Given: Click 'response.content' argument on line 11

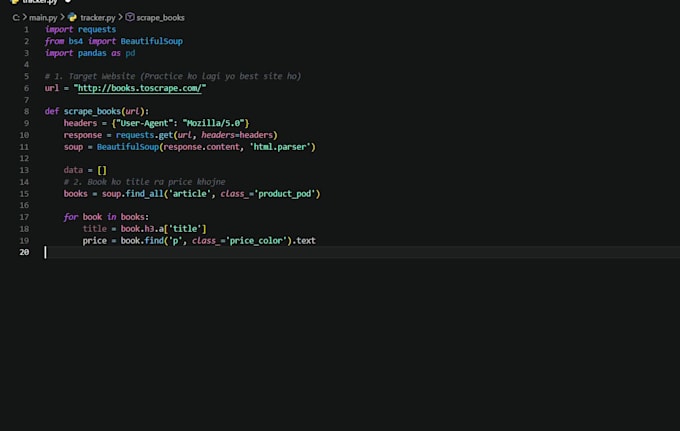Looking at the screenshot, I should click(201, 147).
